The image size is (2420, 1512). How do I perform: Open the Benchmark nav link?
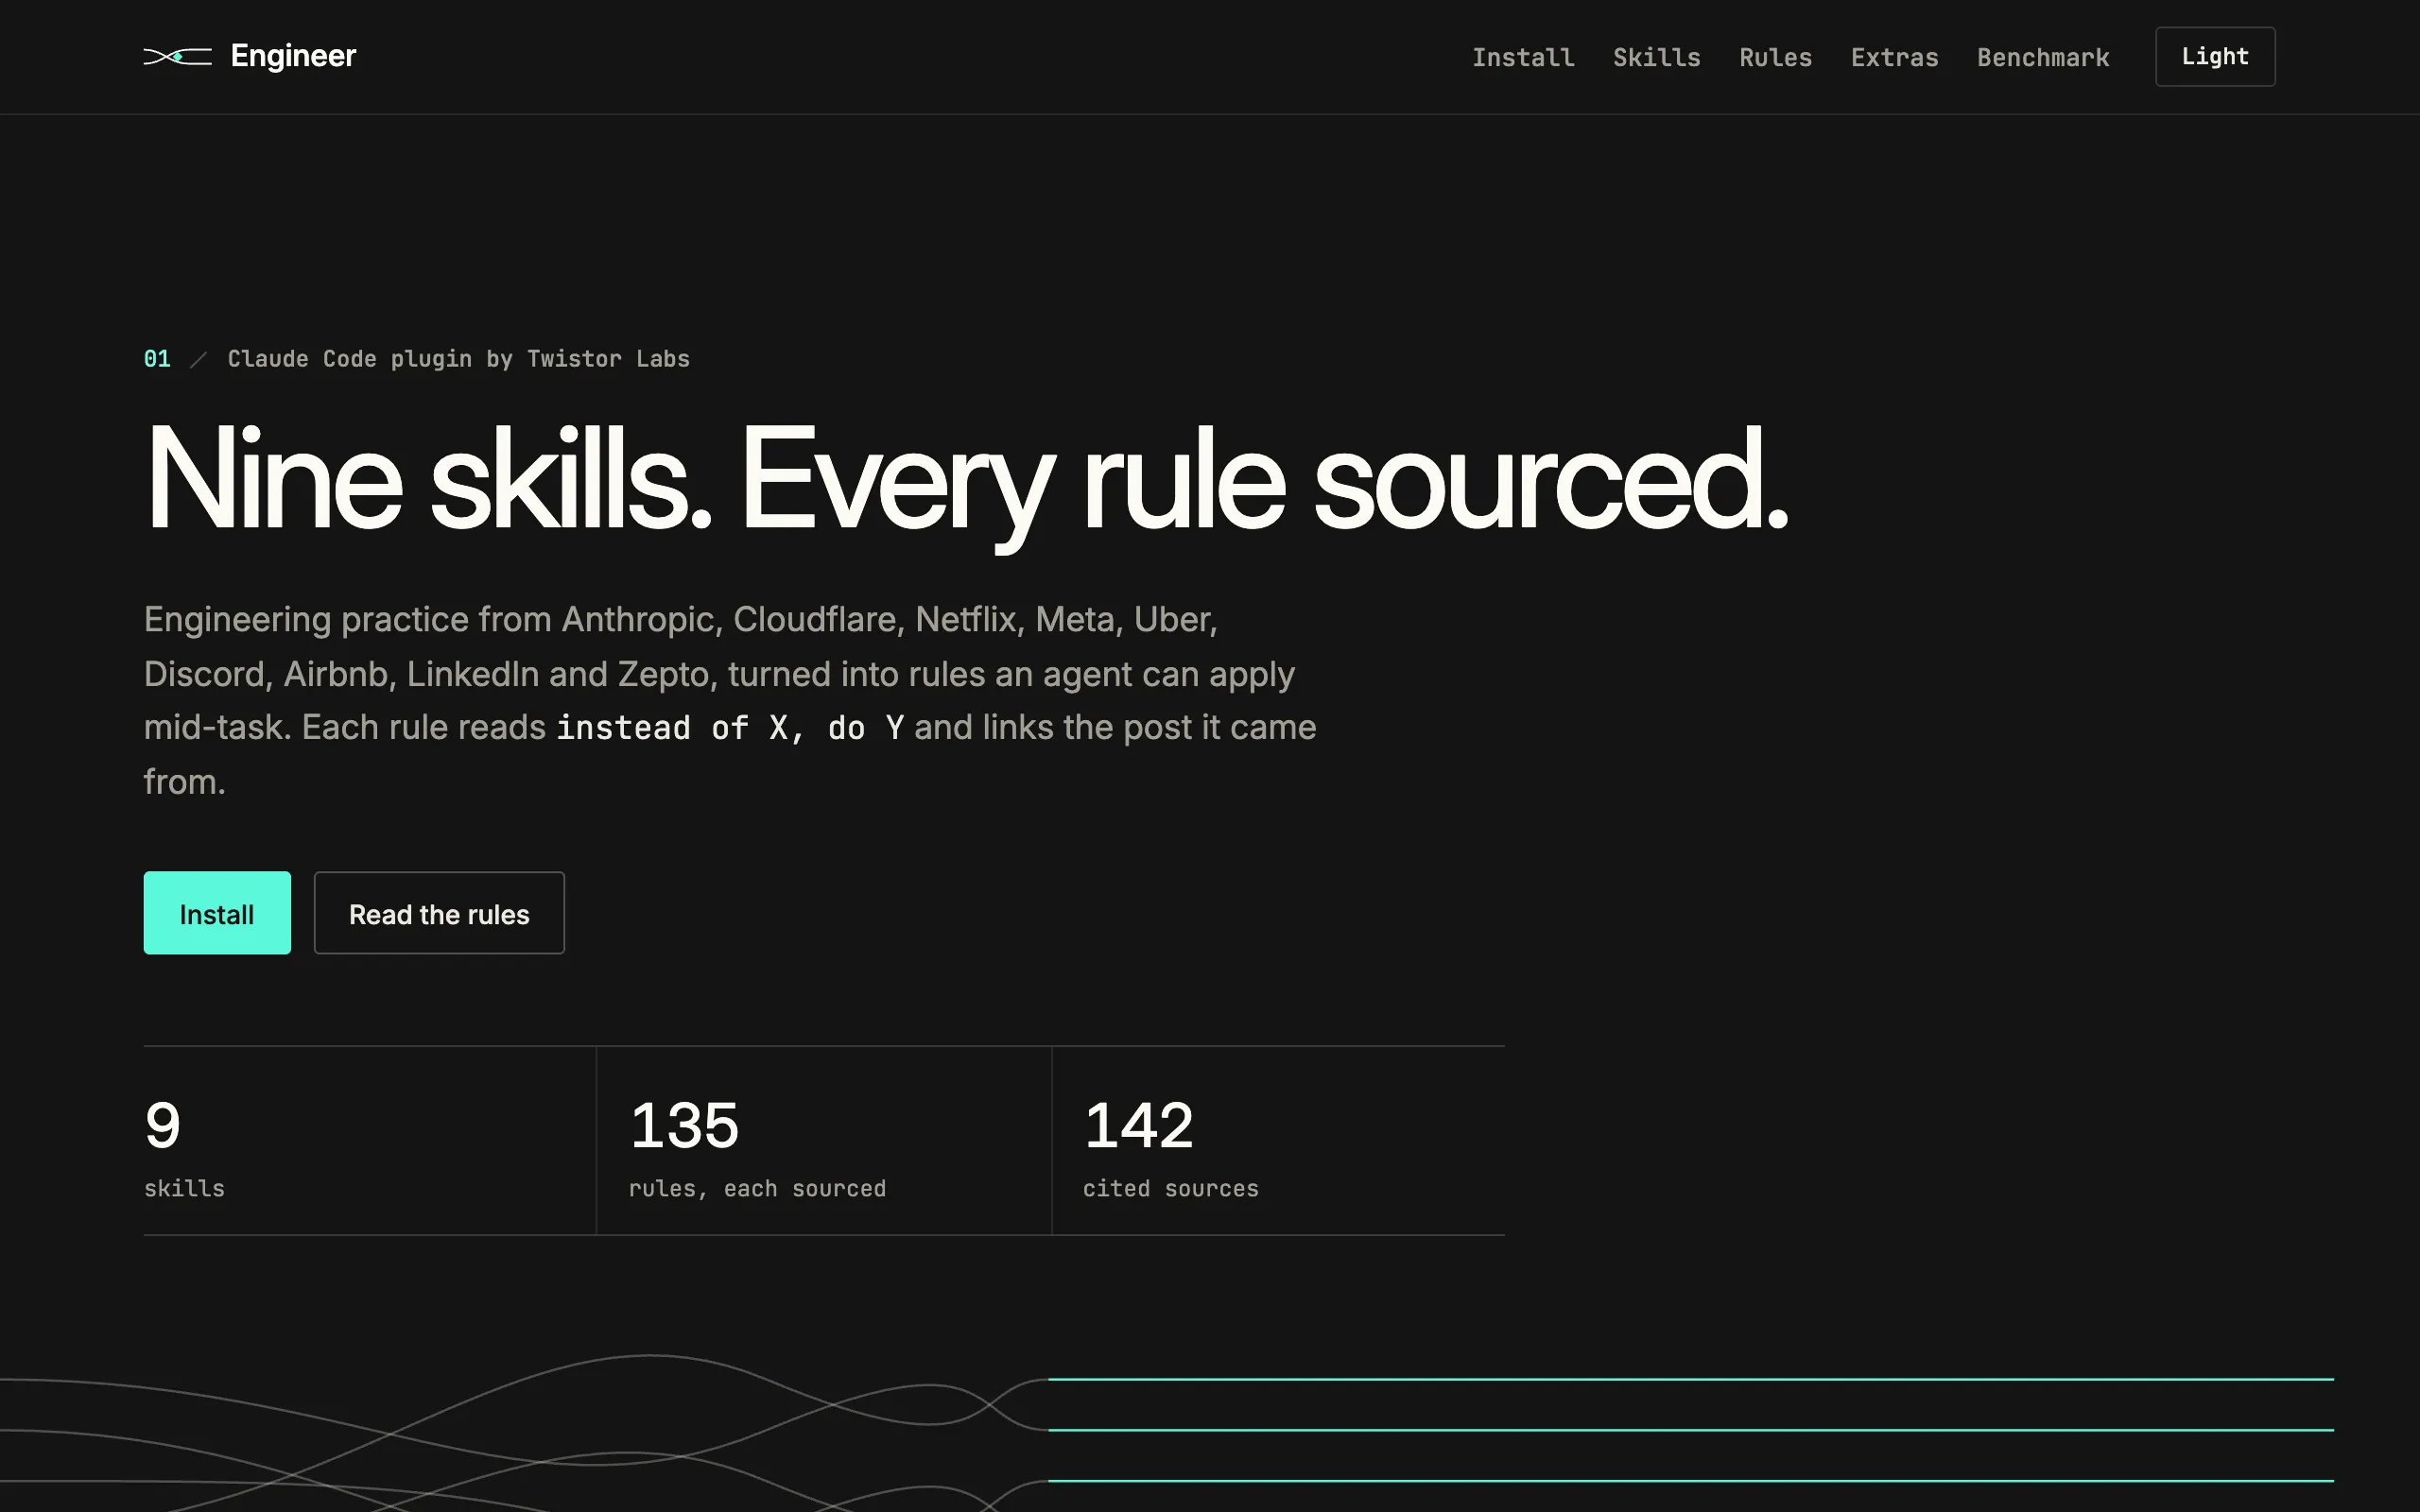(2043, 57)
